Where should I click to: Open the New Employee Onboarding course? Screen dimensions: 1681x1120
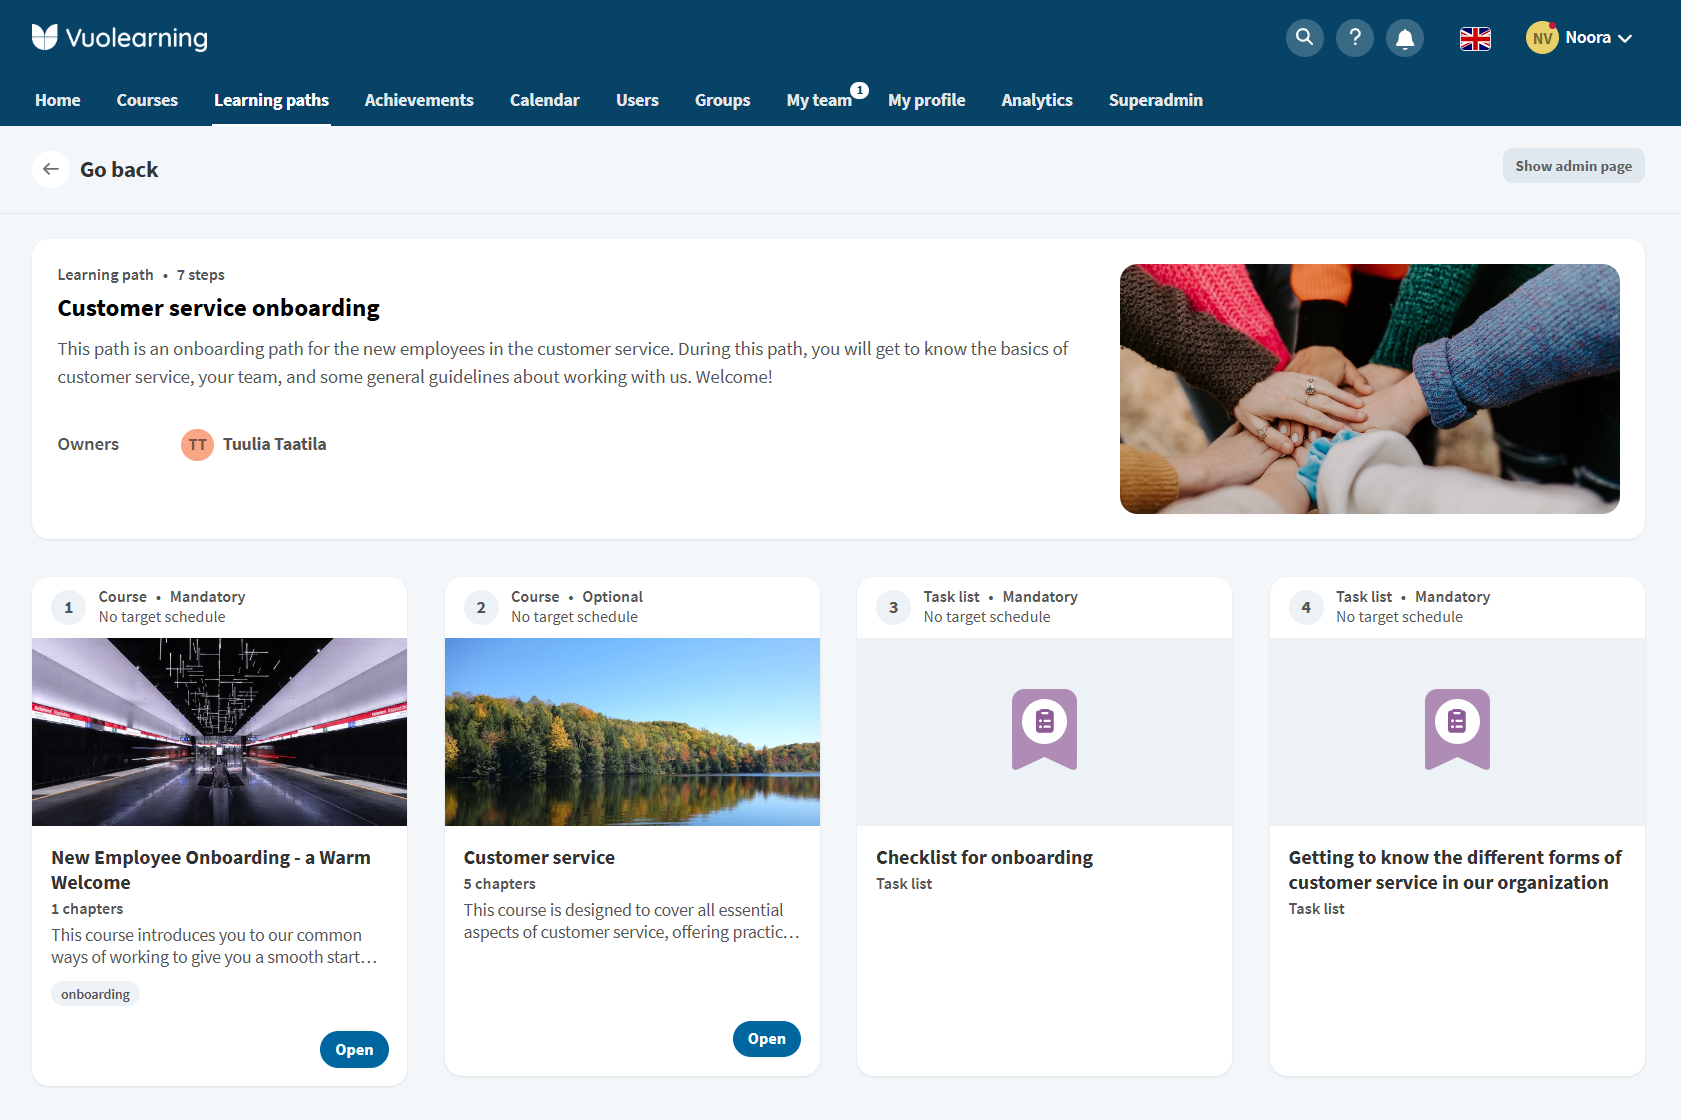pyautogui.click(x=354, y=1049)
